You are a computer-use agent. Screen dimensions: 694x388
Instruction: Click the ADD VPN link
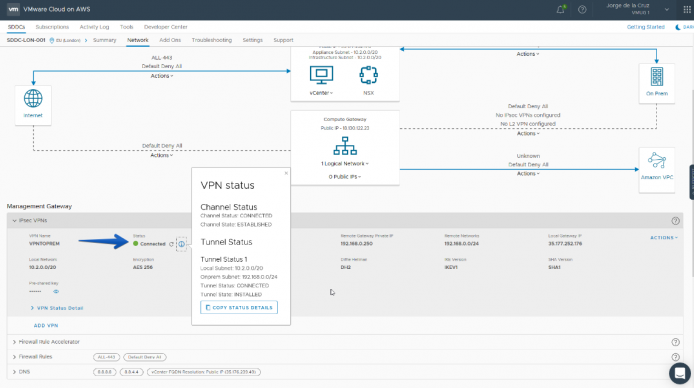point(46,326)
